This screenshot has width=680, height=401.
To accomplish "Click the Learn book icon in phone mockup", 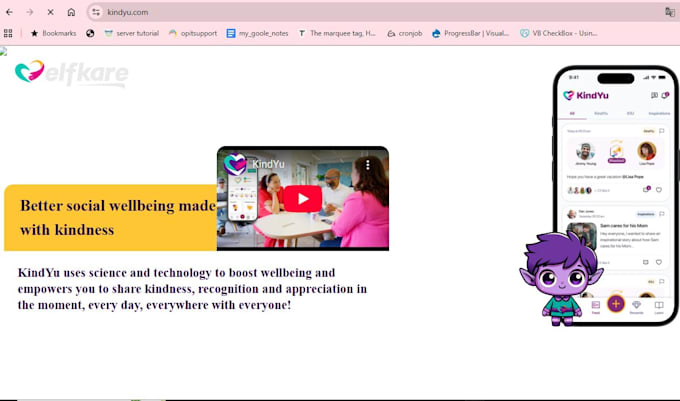I will pyautogui.click(x=659, y=307).
